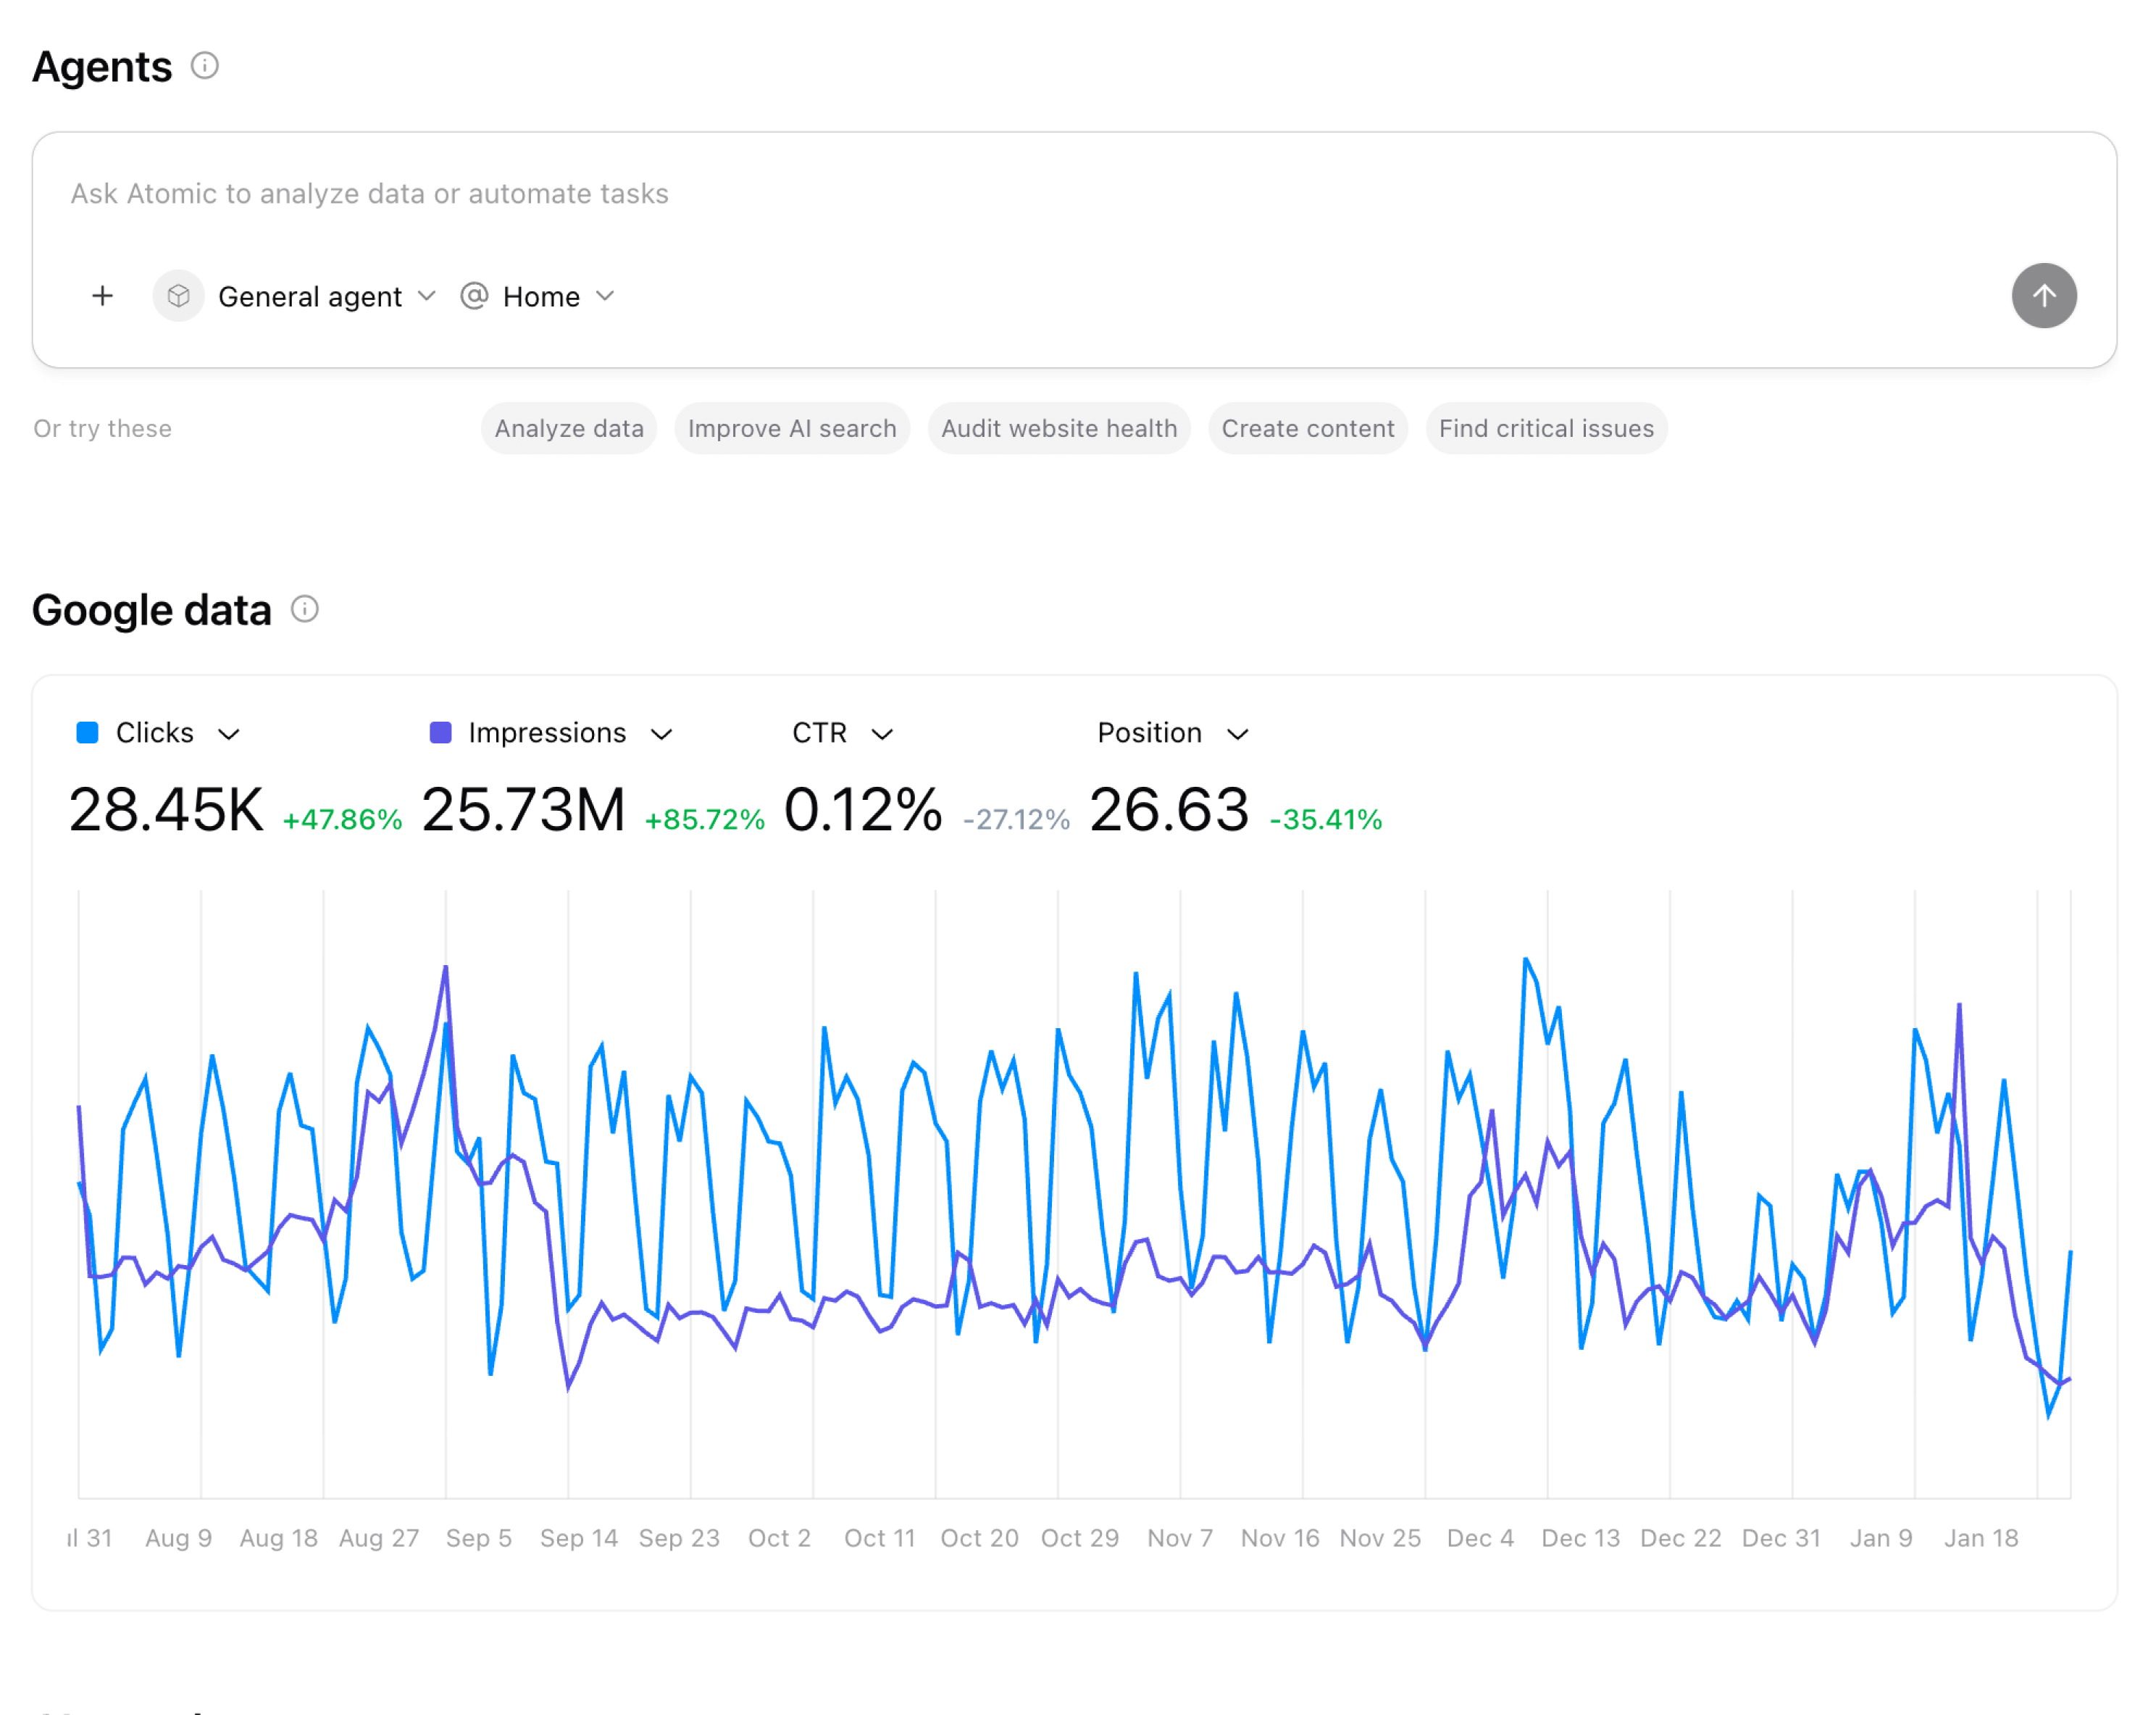Select the General agent cube icon
Screen dimensions: 2156x1715
coord(178,296)
